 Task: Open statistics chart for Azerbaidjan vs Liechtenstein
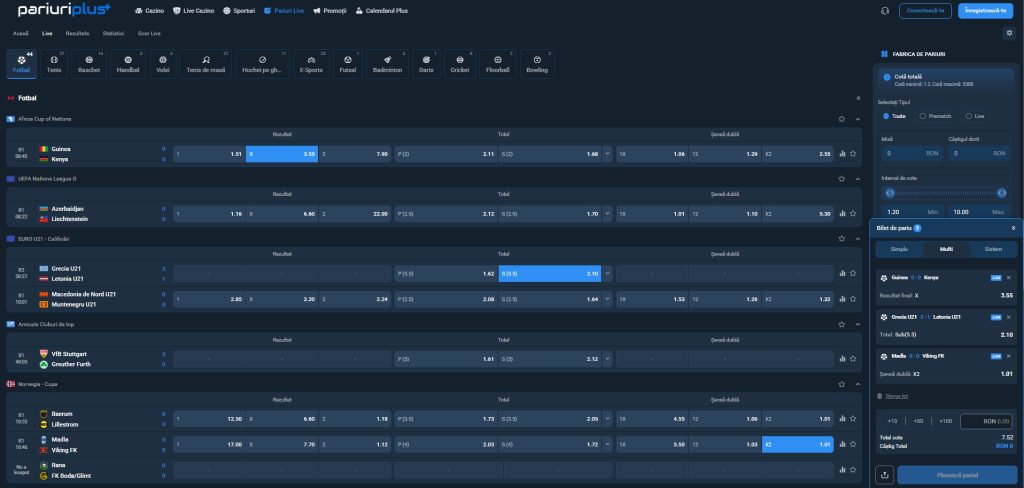842,214
